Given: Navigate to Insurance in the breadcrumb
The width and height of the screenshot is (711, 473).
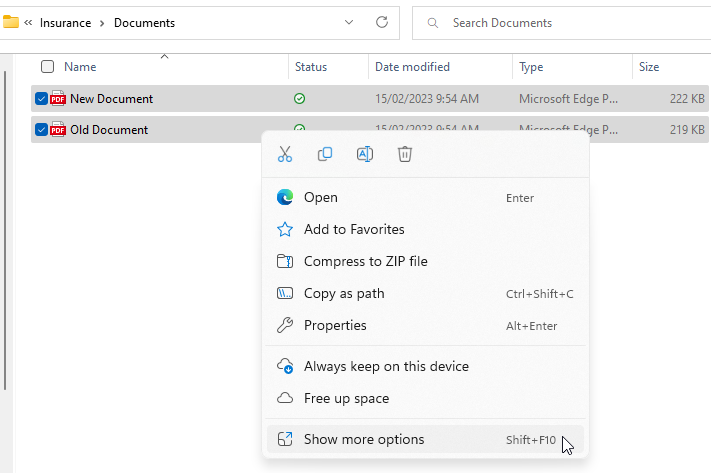Looking at the screenshot, I should 66,22.
